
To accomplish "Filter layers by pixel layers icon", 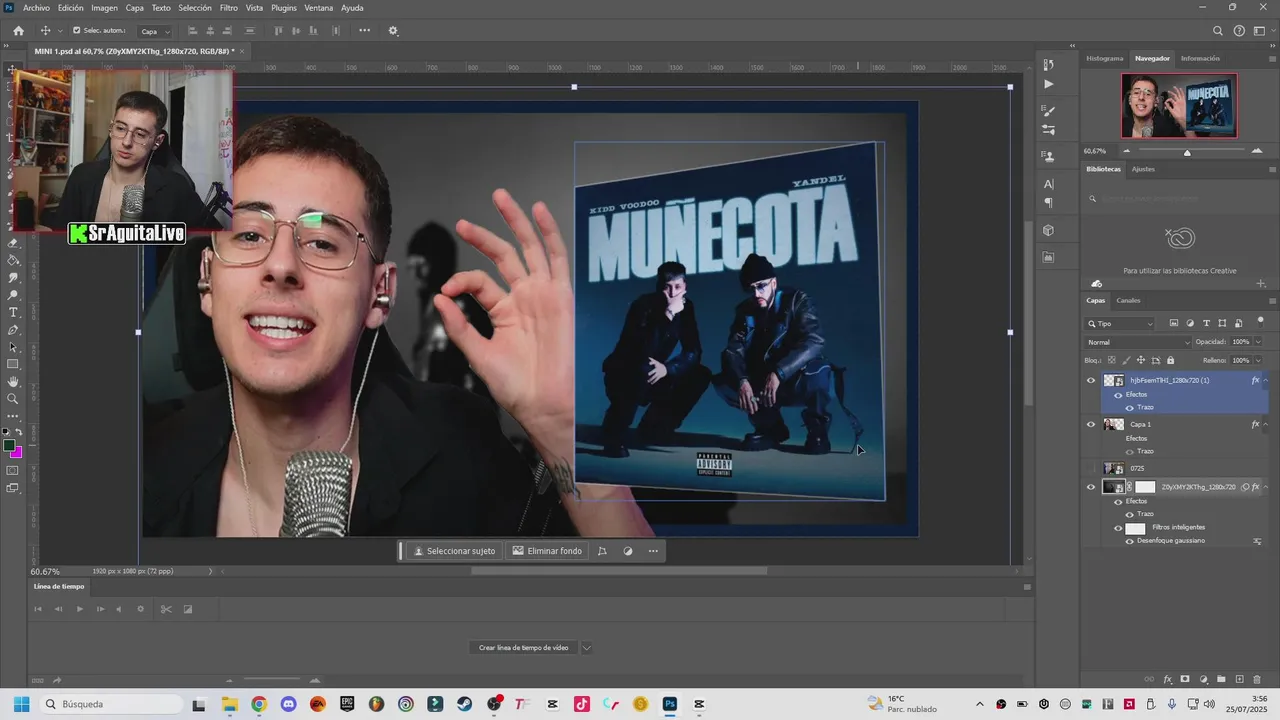I will [x=1174, y=323].
